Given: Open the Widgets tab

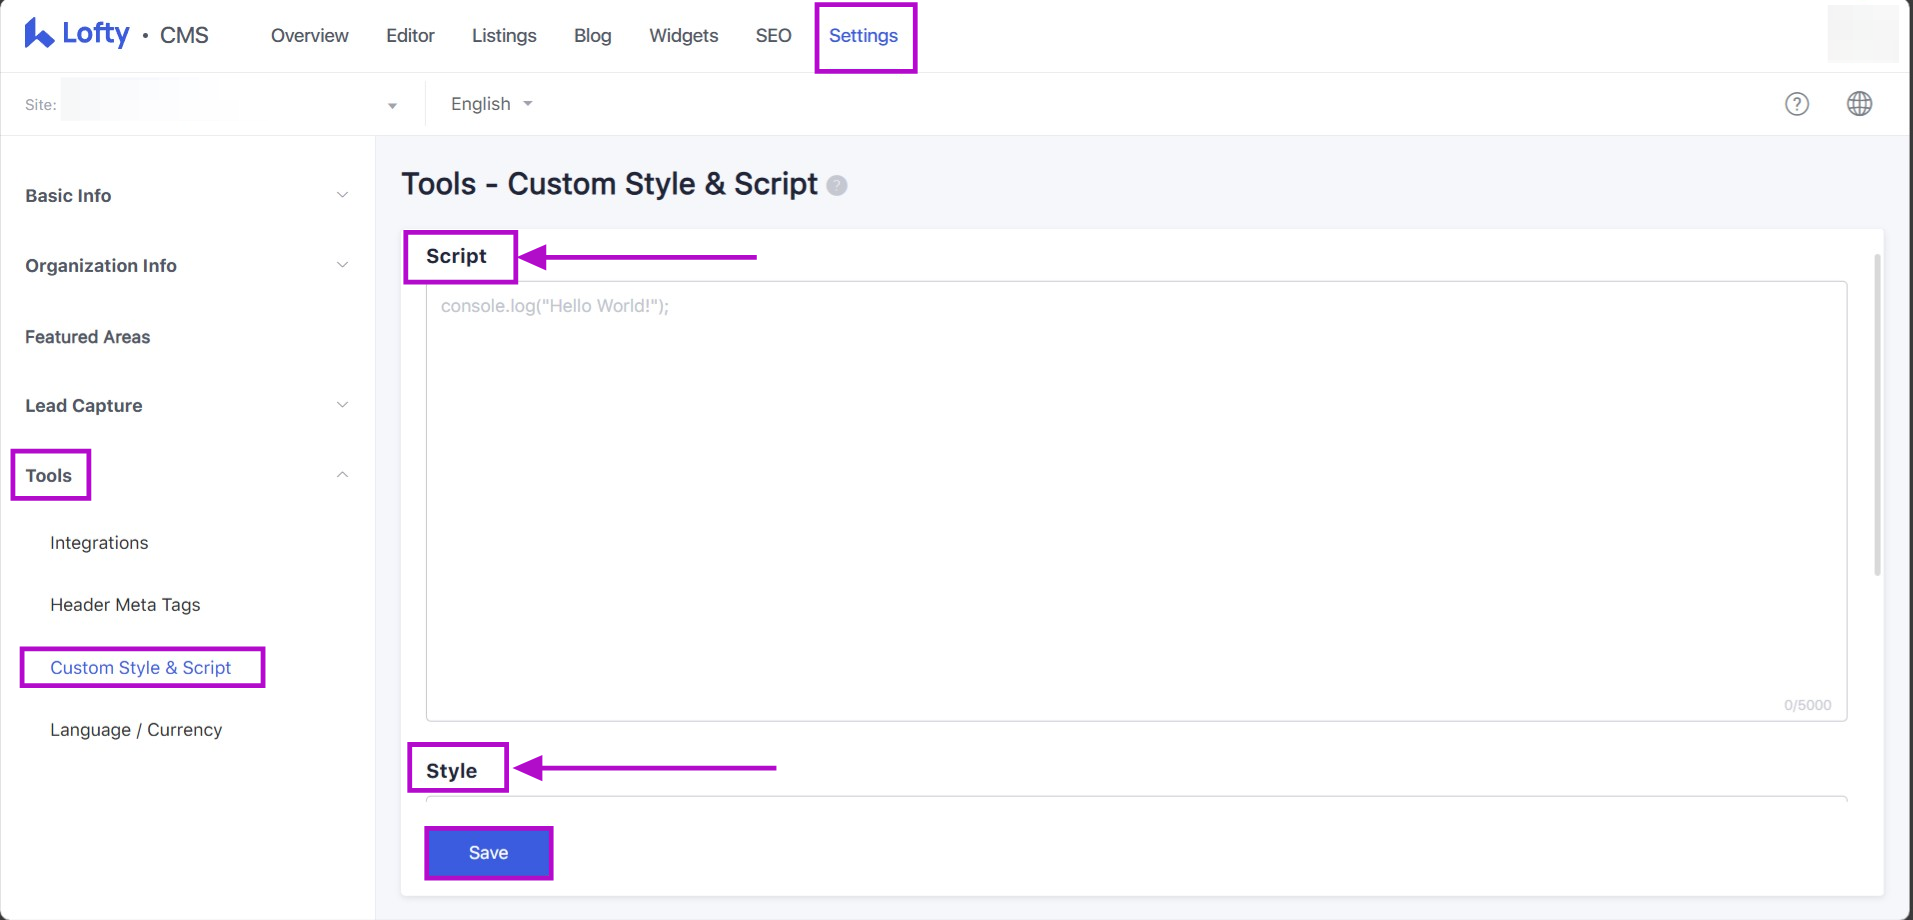Looking at the screenshot, I should (x=683, y=36).
